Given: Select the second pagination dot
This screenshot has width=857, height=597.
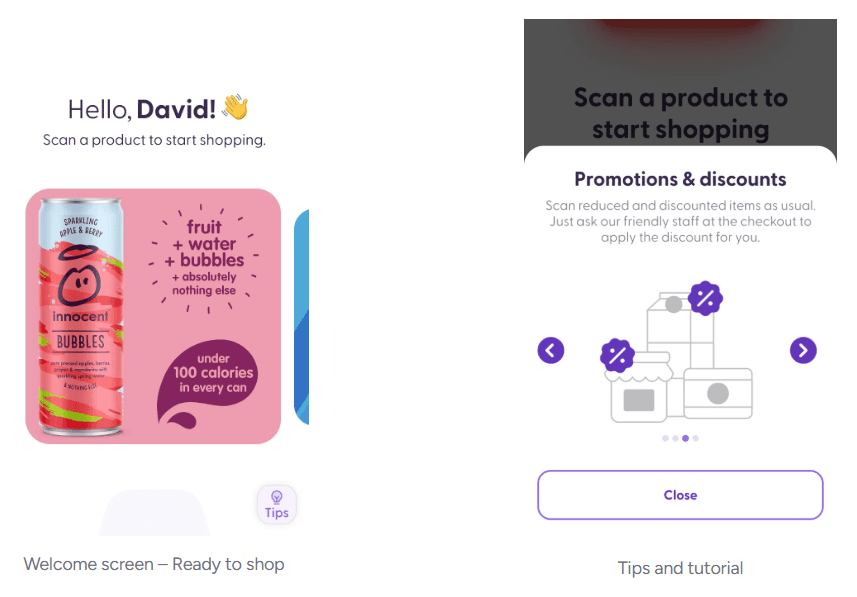Looking at the screenshot, I should 675,438.
